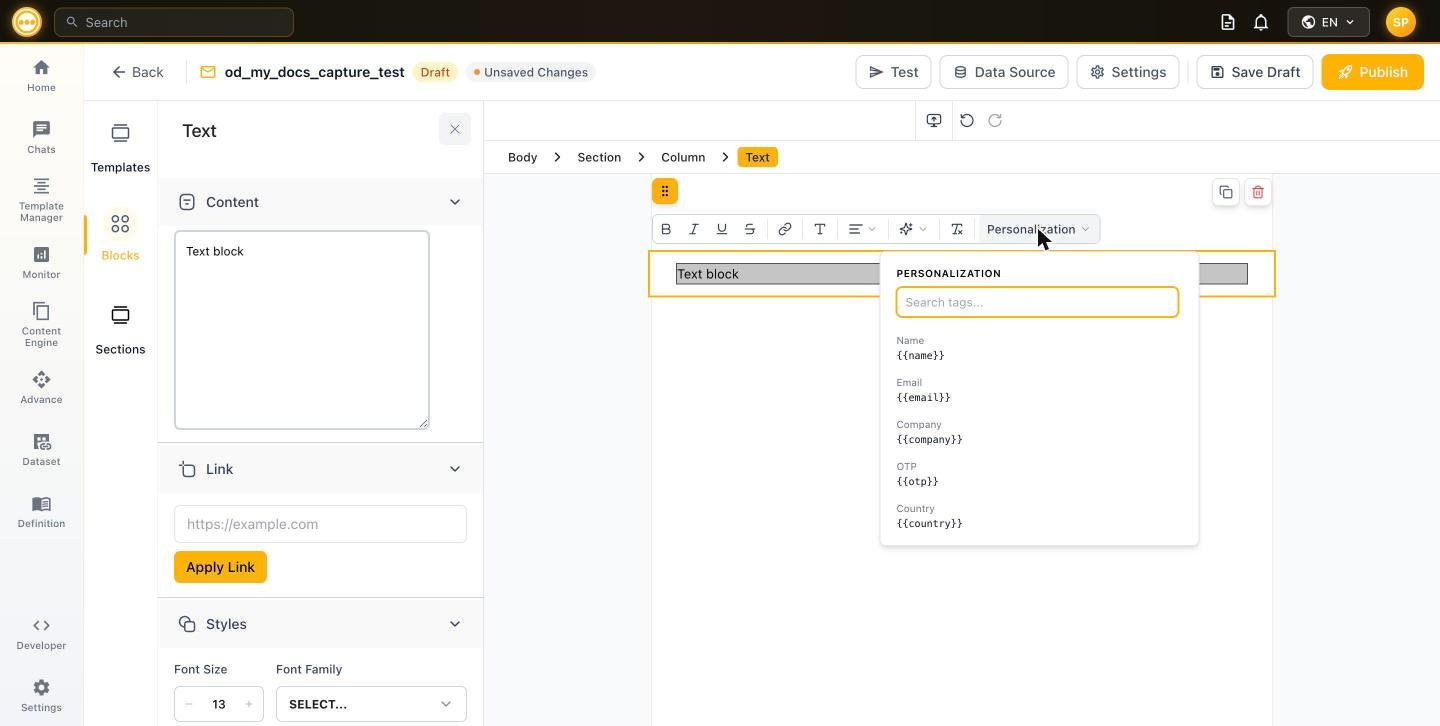Click the block drag handle

pos(665,191)
